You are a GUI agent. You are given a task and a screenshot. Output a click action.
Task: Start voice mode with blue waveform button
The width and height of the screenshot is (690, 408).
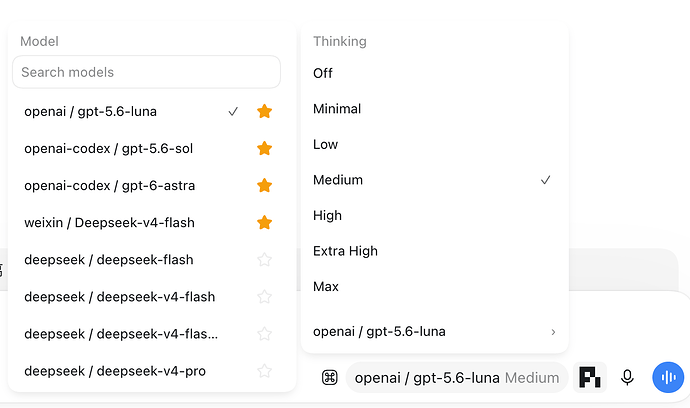(x=668, y=377)
